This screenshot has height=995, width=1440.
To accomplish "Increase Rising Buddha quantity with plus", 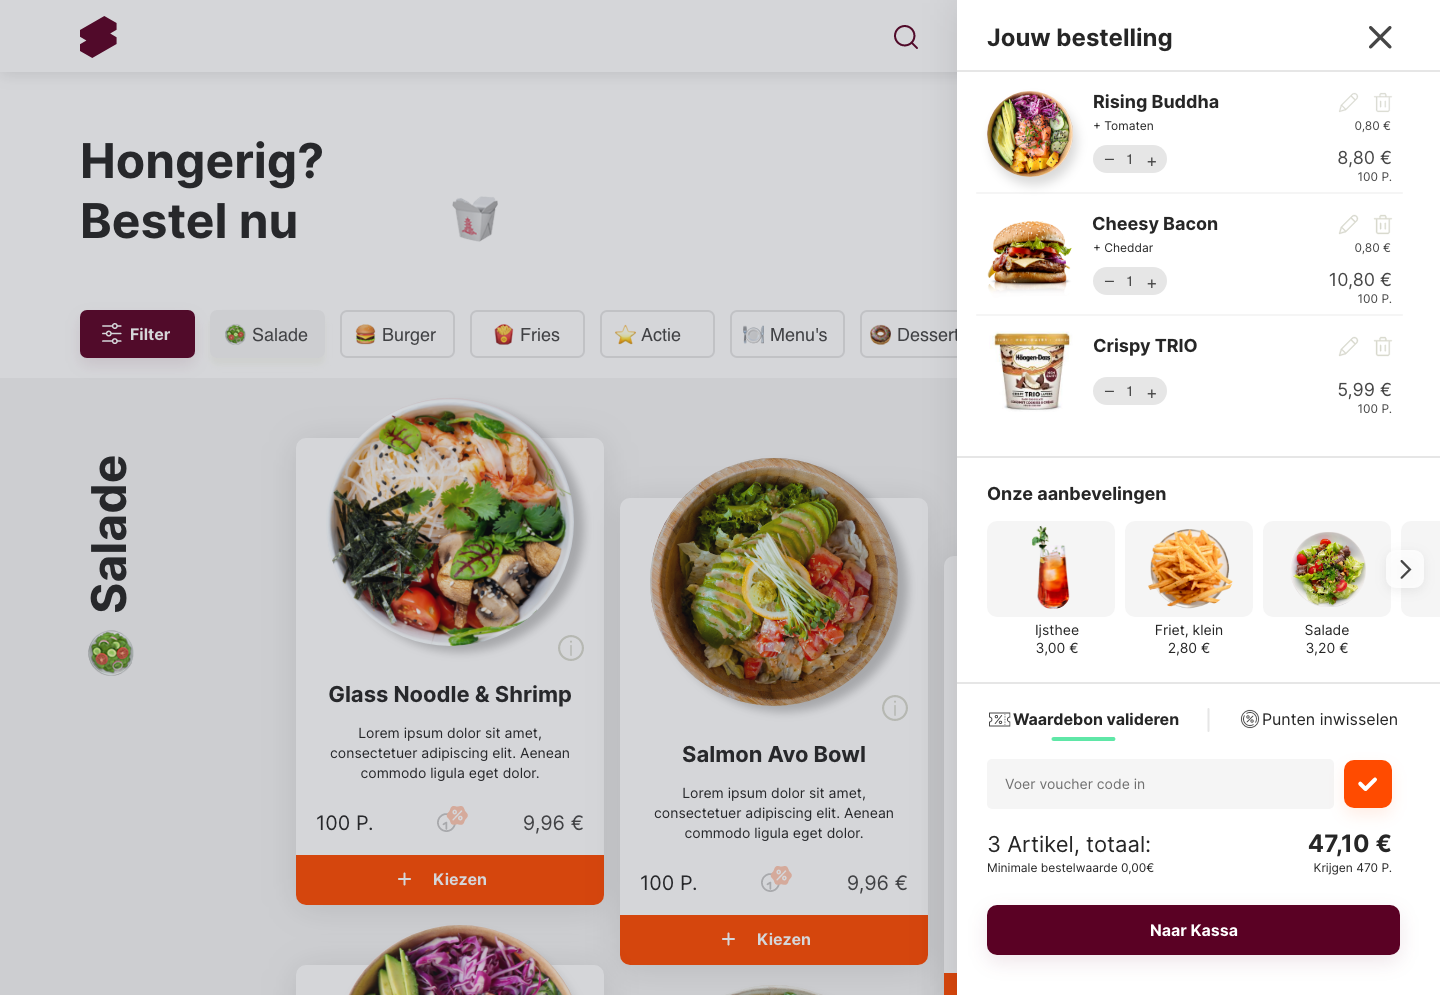I will [1152, 160].
